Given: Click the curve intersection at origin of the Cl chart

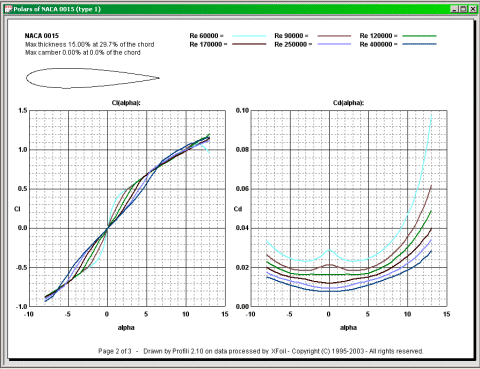Looking at the screenshot, I should click(x=107, y=228).
